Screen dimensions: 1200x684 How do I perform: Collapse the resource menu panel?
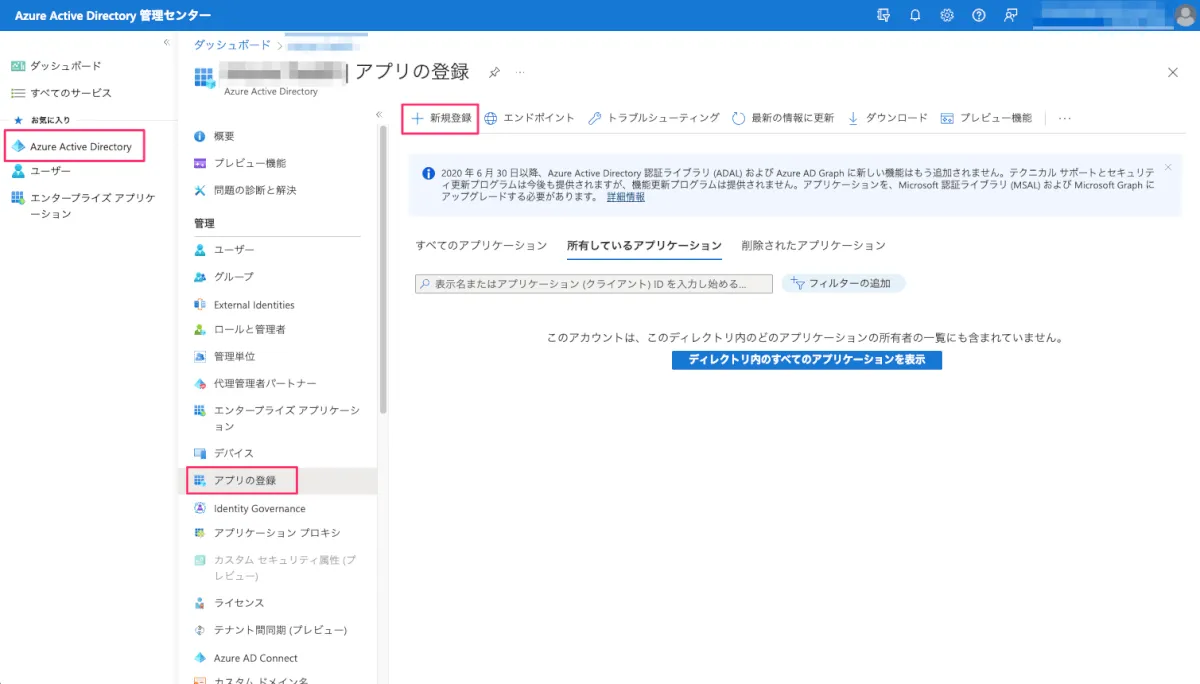coord(379,114)
